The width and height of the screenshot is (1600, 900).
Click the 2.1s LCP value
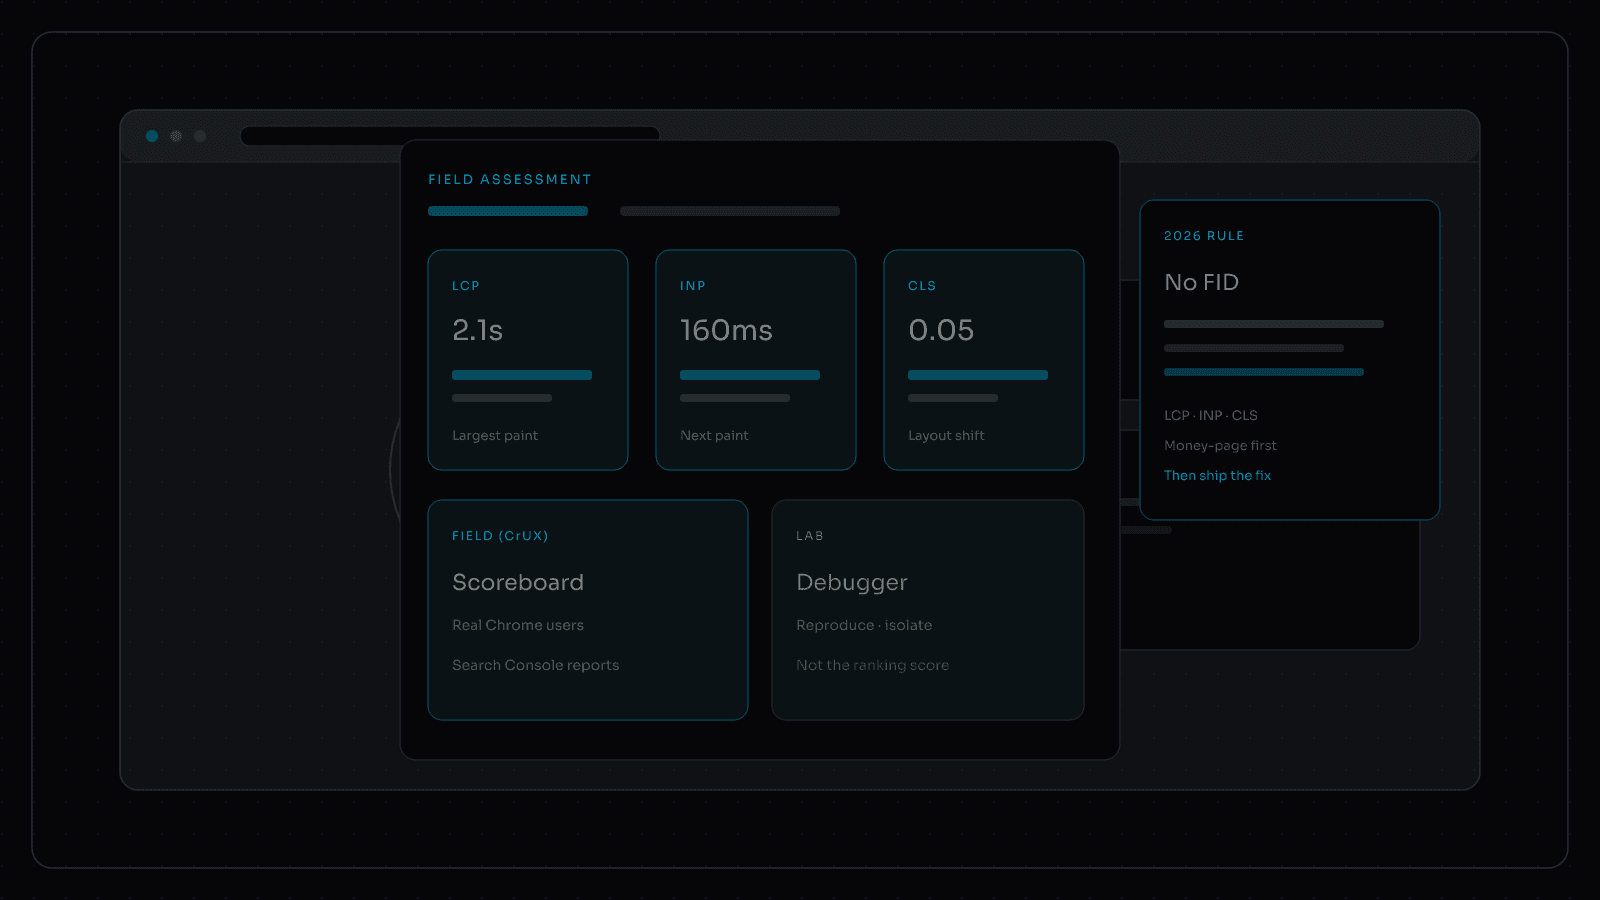[x=477, y=330]
